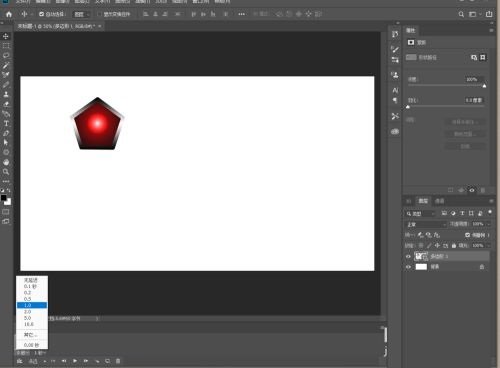Select the Hand tool

pos(6,162)
